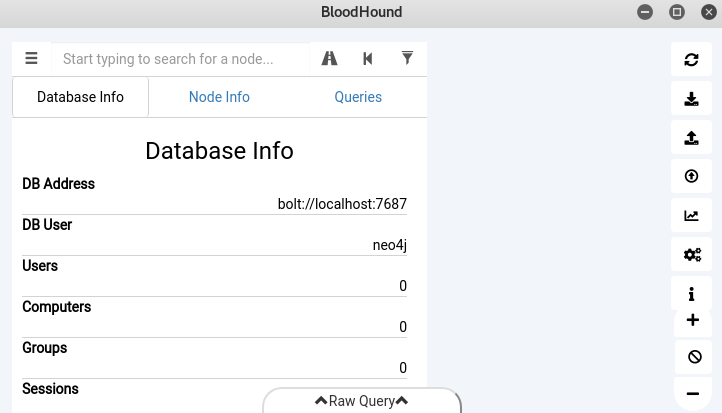The image size is (722, 413).
Task: Refresh the graph view
Action: (691, 59)
